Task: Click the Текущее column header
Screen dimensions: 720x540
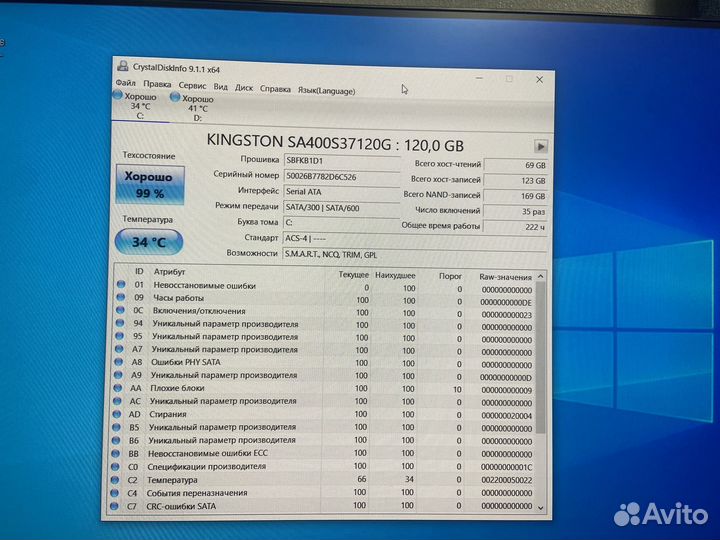Action: point(354,275)
